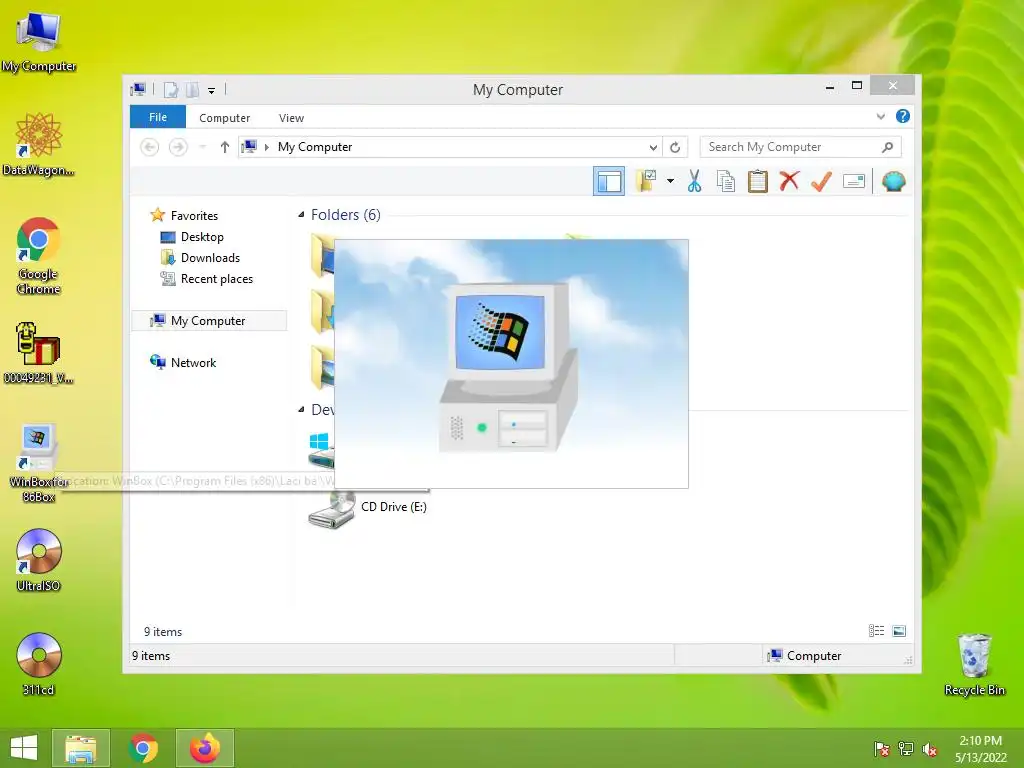1024x768 pixels.
Task: Click the Search My Computer field
Action: coord(801,147)
